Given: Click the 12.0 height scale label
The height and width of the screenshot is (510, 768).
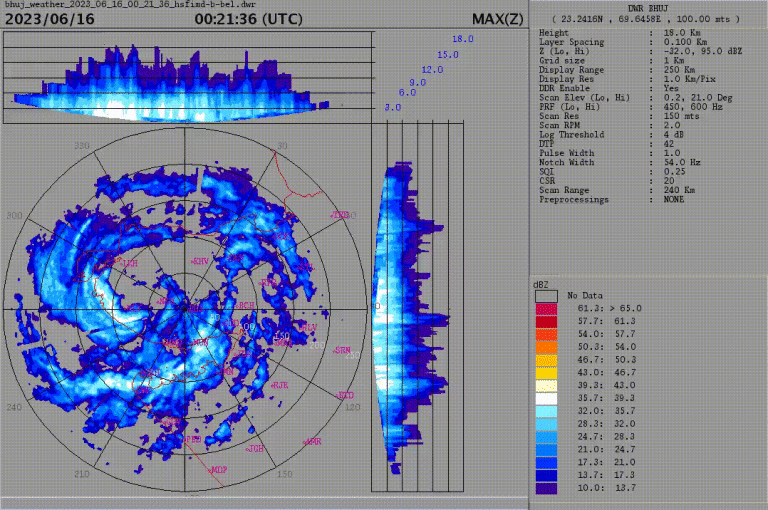Looking at the screenshot, I should [x=432, y=70].
